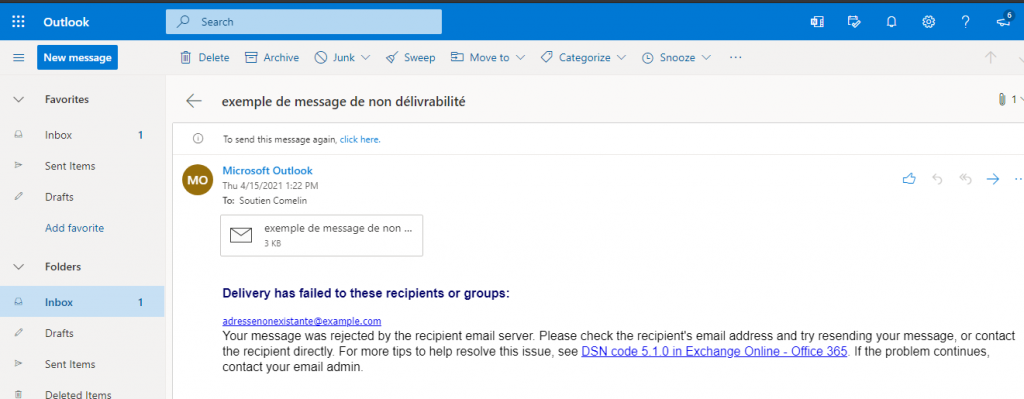Expand the Move to dropdown
The image size is (1024, 399).
click(520, 57)
